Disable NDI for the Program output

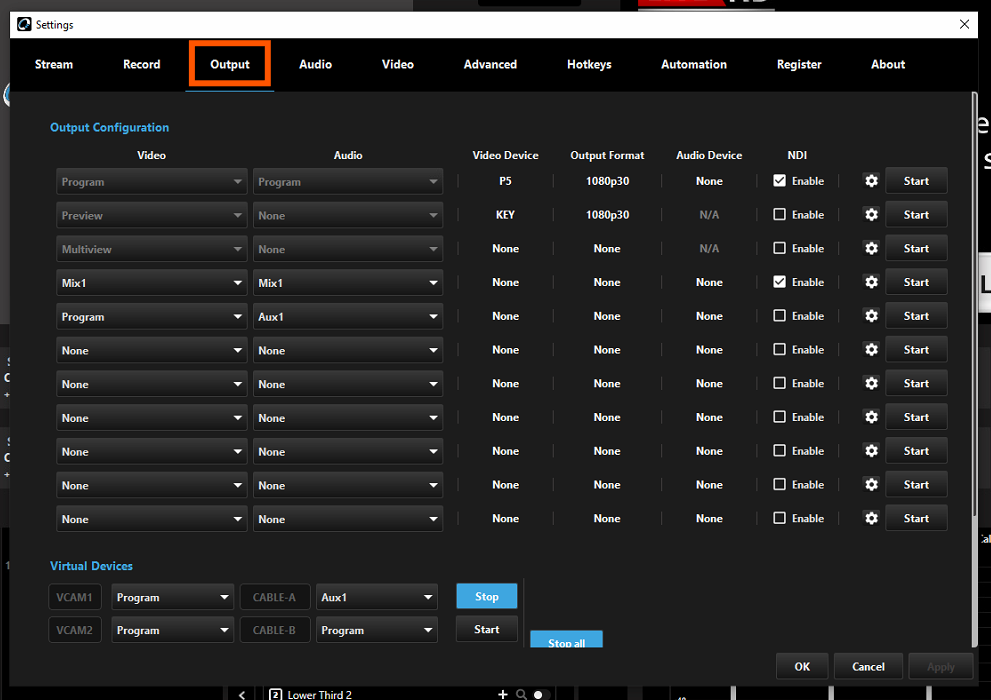780,181
